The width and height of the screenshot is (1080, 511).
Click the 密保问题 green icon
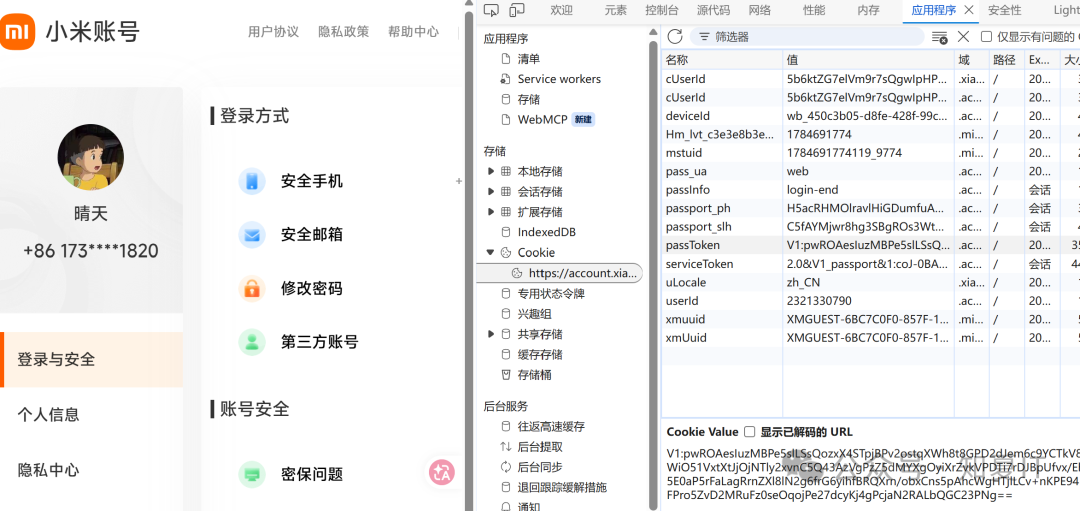[252, 474]
